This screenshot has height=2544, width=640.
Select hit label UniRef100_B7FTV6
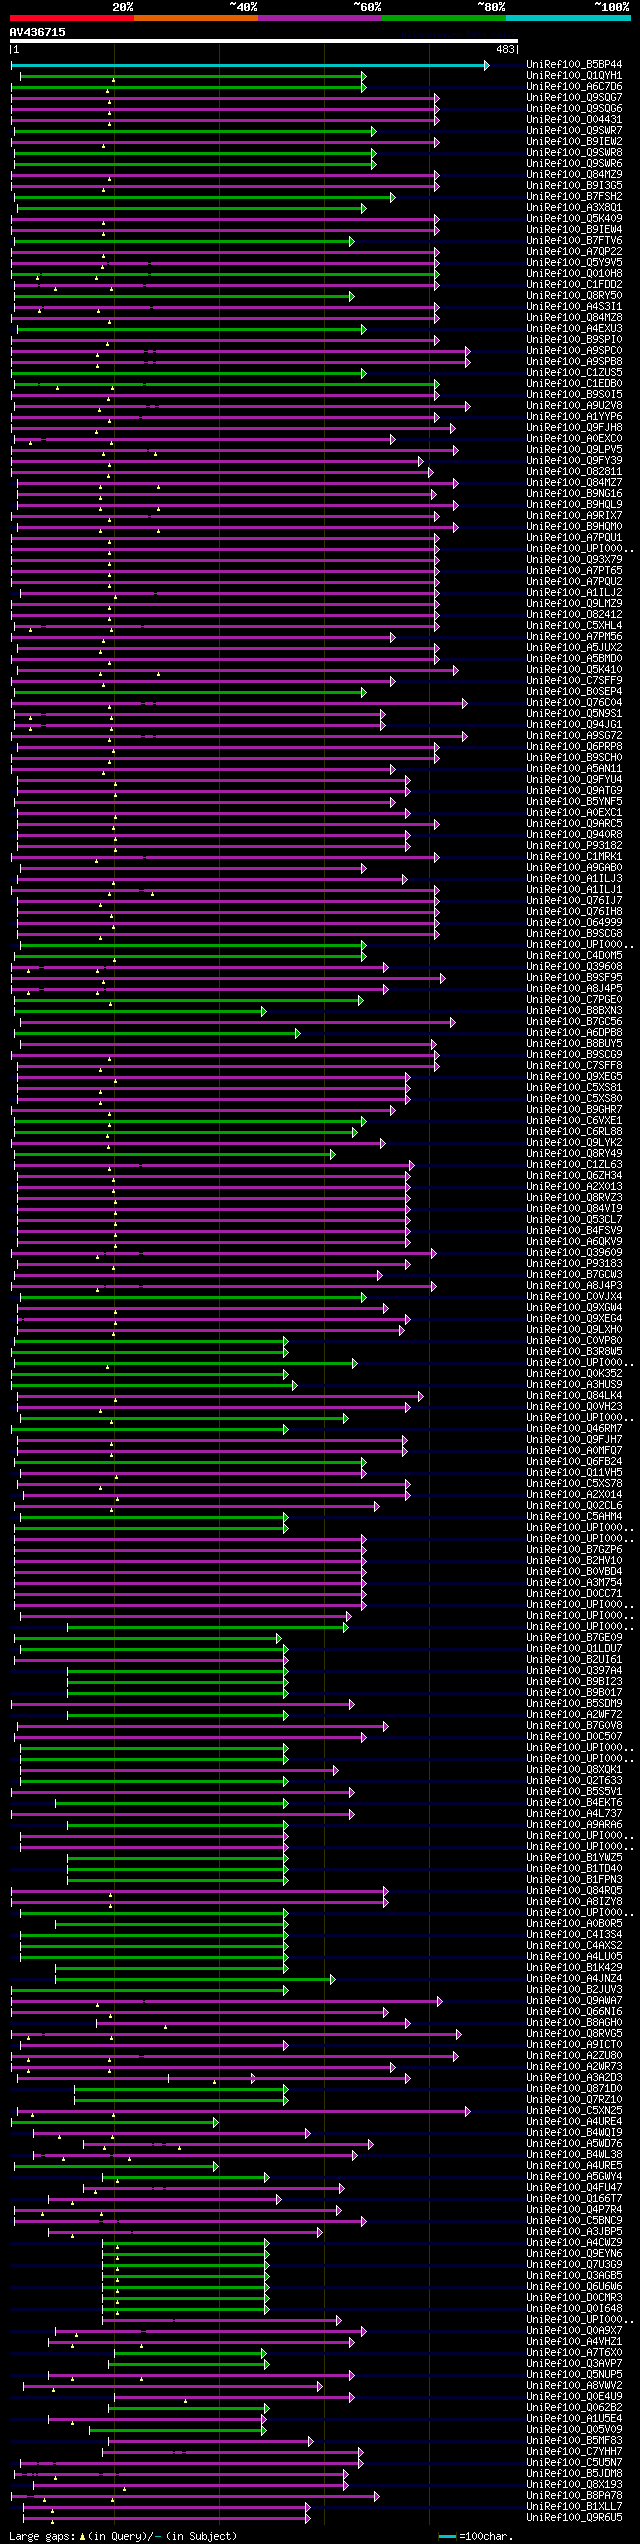[x=574, y=241]
